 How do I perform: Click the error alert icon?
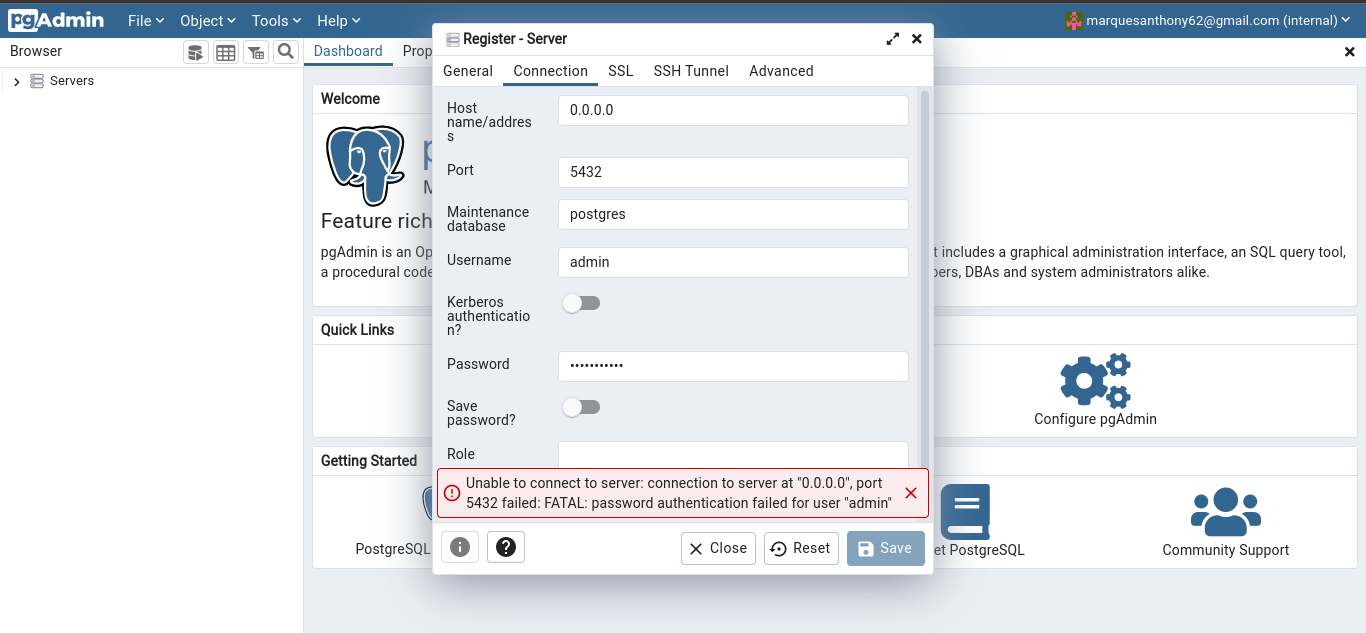pyautogui.click(x=452, y=493)
